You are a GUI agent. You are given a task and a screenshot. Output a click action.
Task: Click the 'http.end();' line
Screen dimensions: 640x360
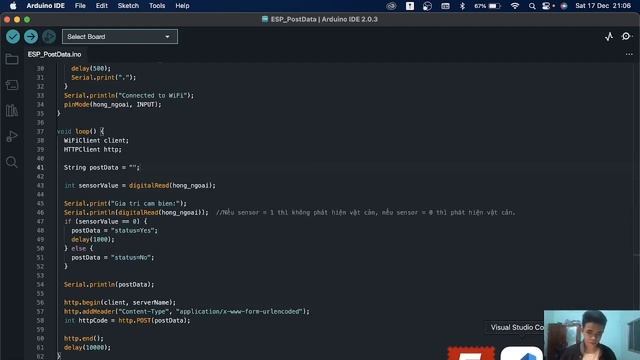point(84,338)
